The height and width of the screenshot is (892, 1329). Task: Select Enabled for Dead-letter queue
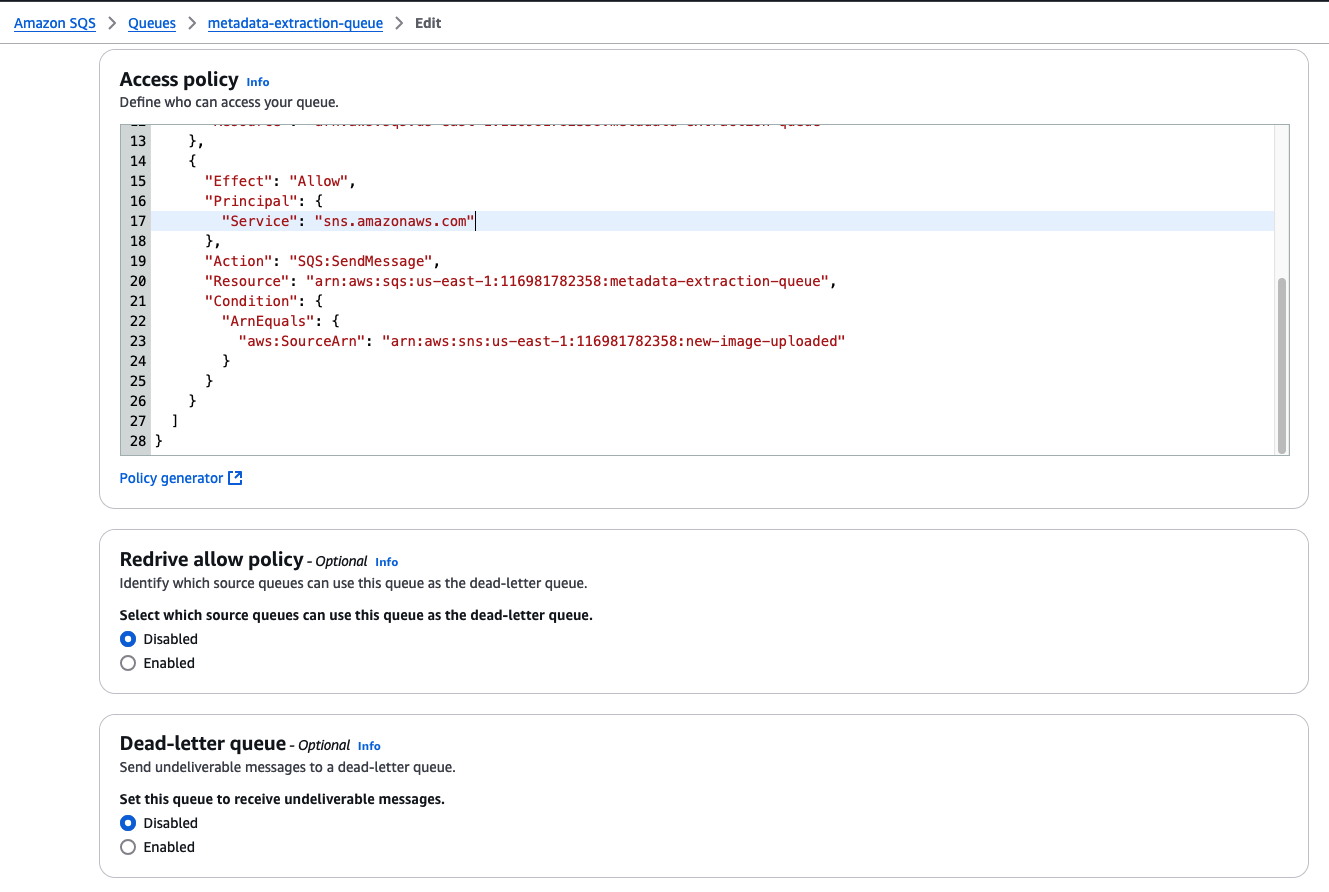pos(128,847)
